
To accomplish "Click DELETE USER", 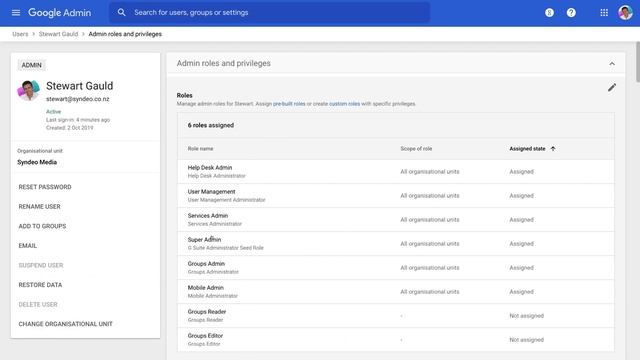I will click(38, 304).
